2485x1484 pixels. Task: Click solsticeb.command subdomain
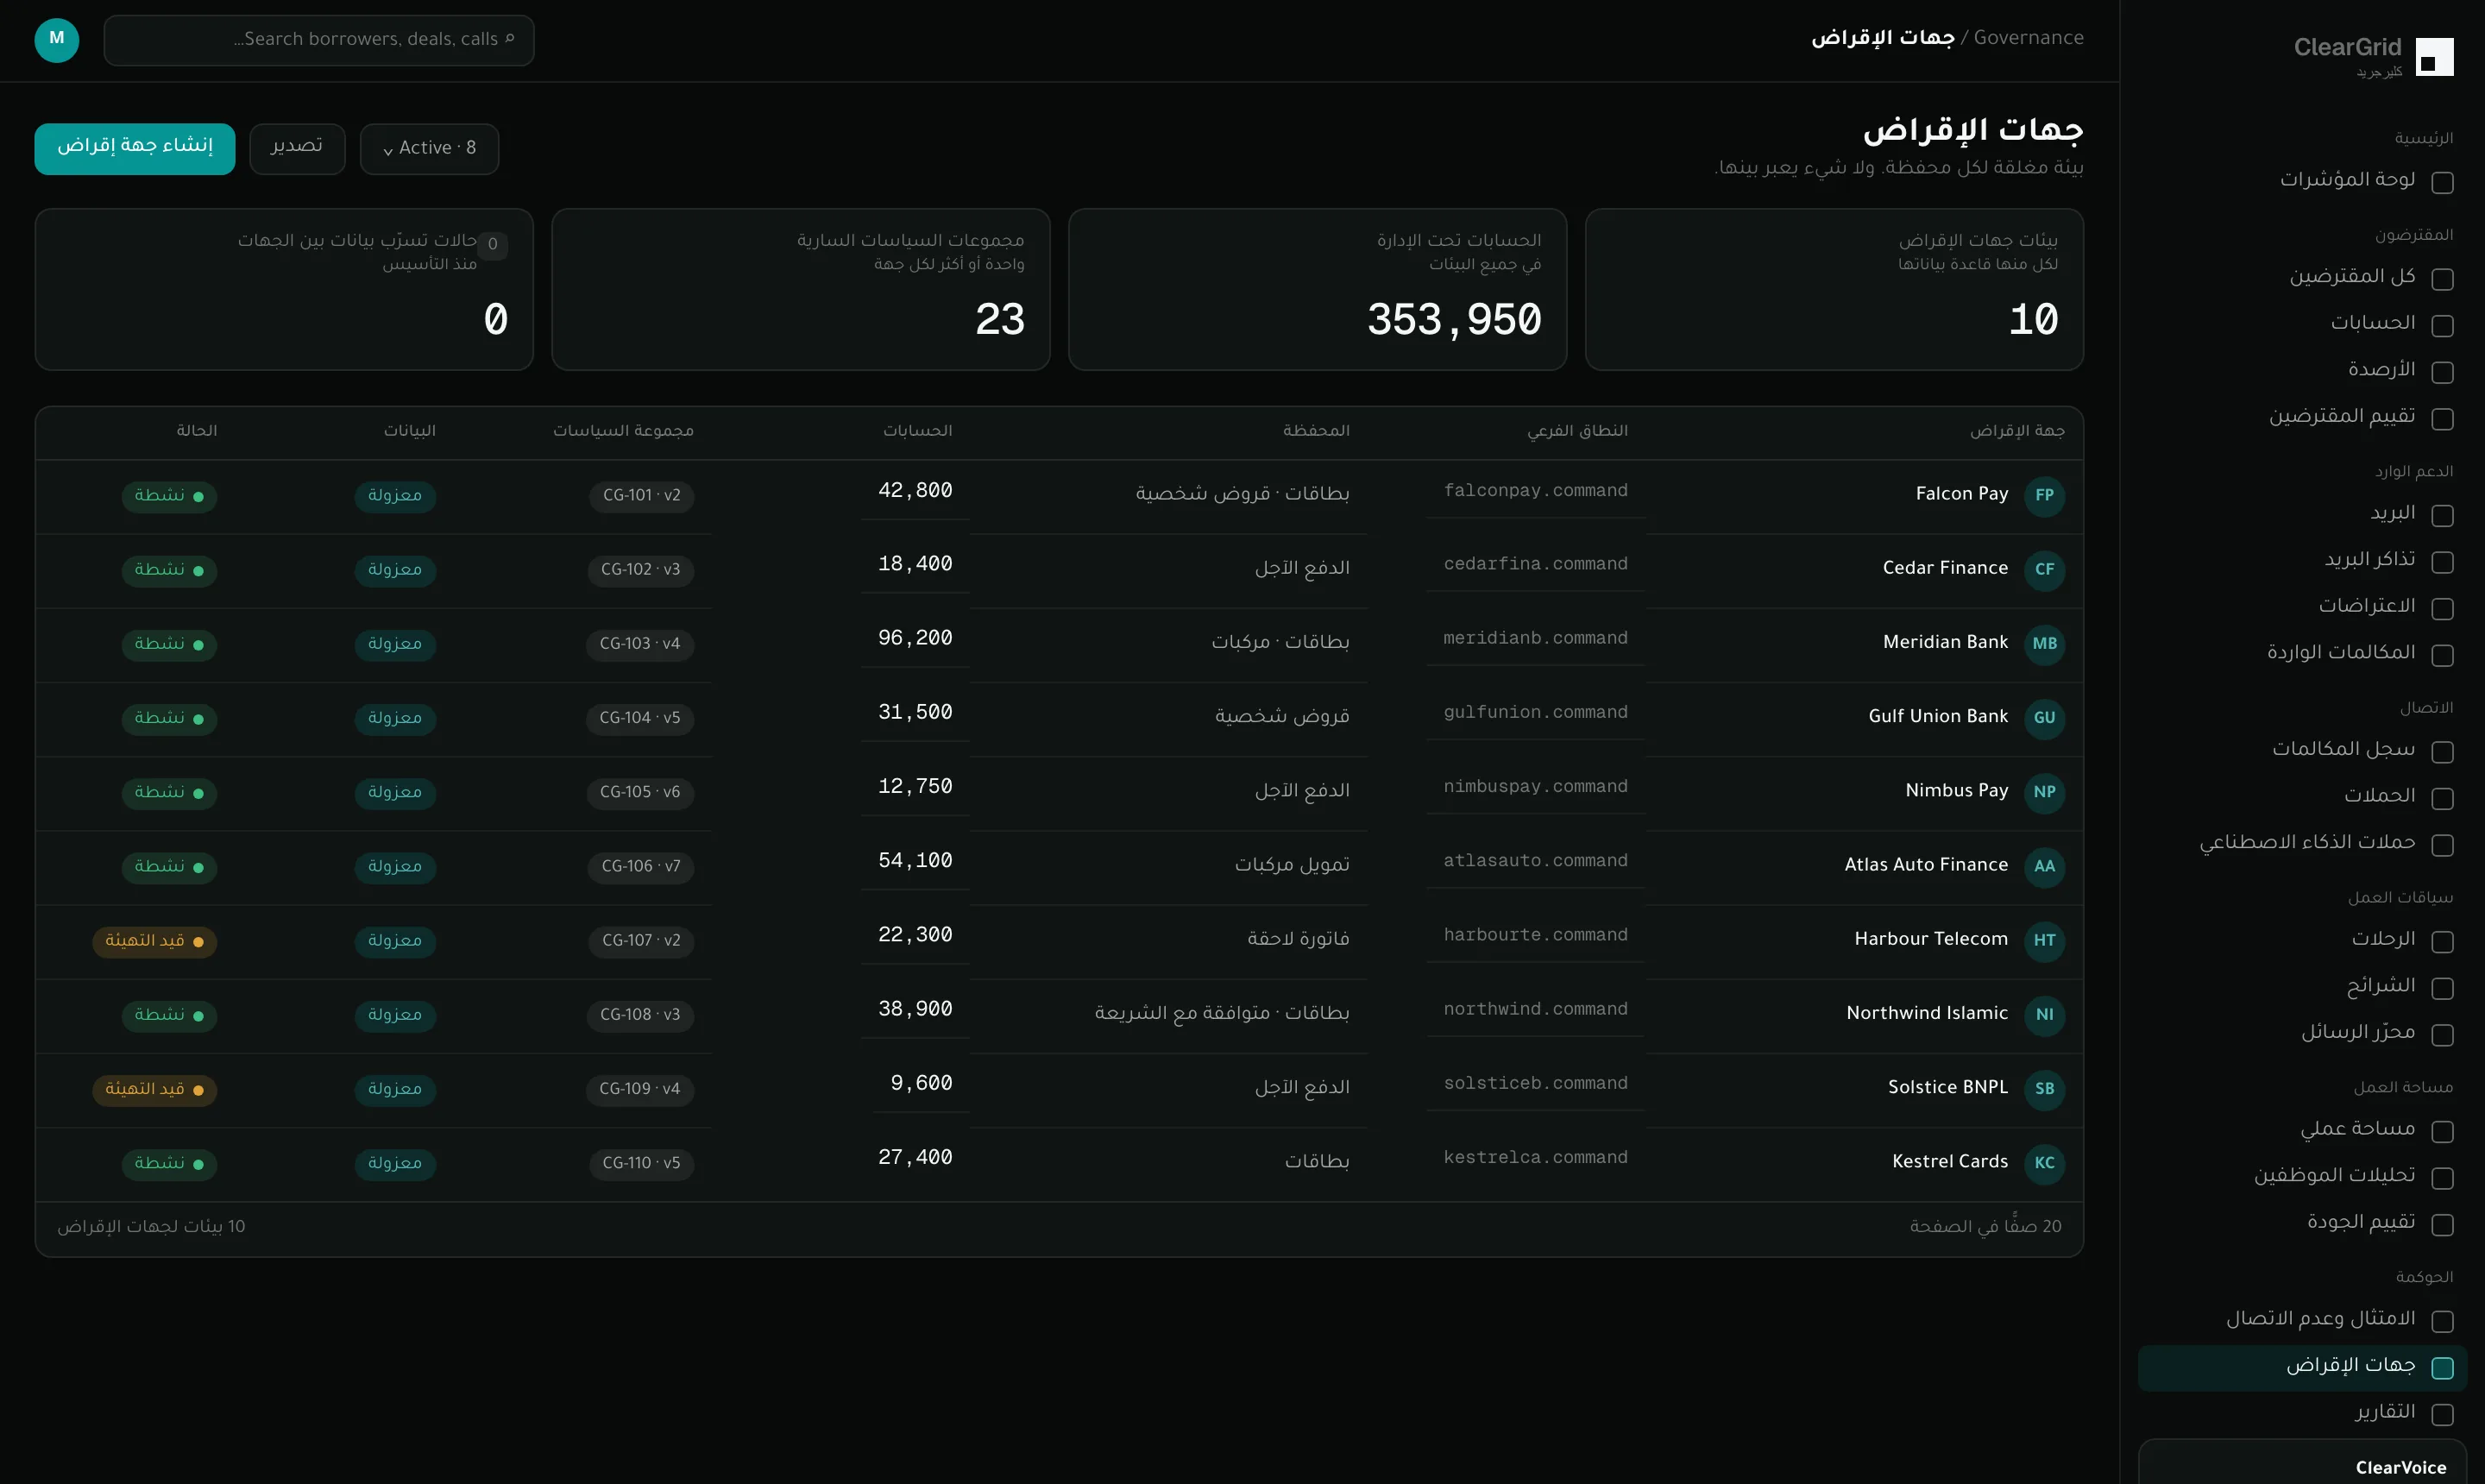pos(1535,1083)
